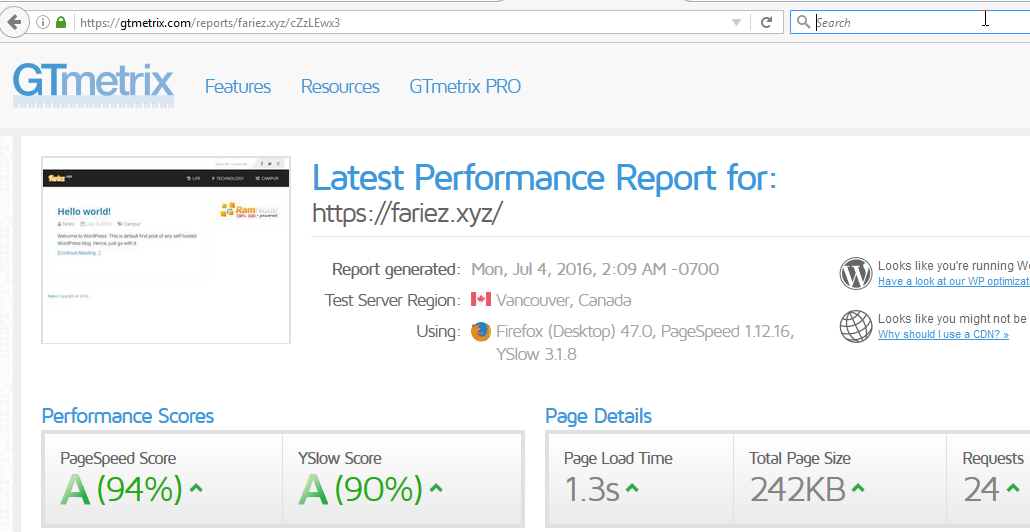
Task: Open the WP optimization guide link
Action: (x=954, y=281)
